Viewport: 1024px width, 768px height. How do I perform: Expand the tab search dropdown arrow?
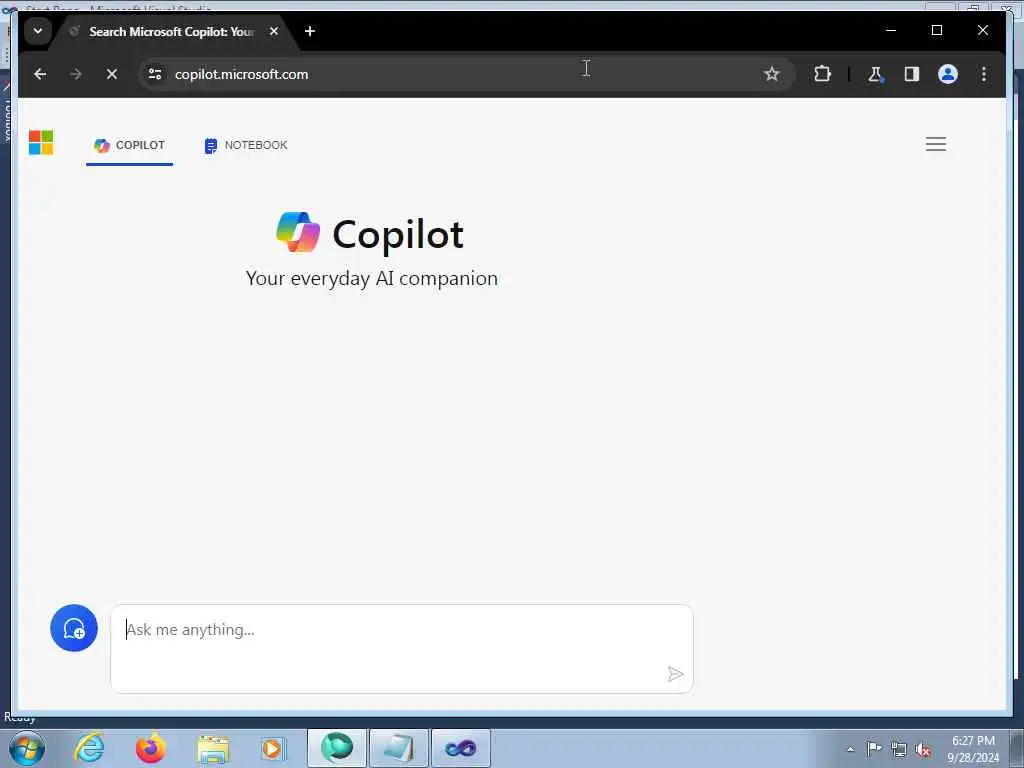[x=38, y=31]
